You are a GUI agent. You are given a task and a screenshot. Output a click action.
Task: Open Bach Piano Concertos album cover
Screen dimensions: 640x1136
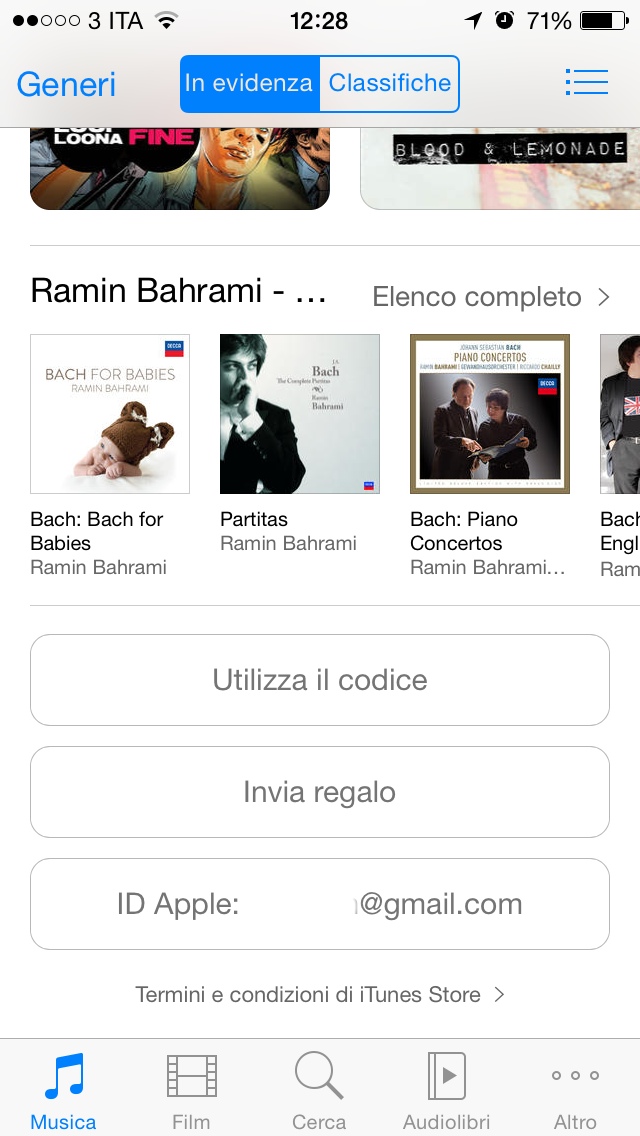coord(490,414)
